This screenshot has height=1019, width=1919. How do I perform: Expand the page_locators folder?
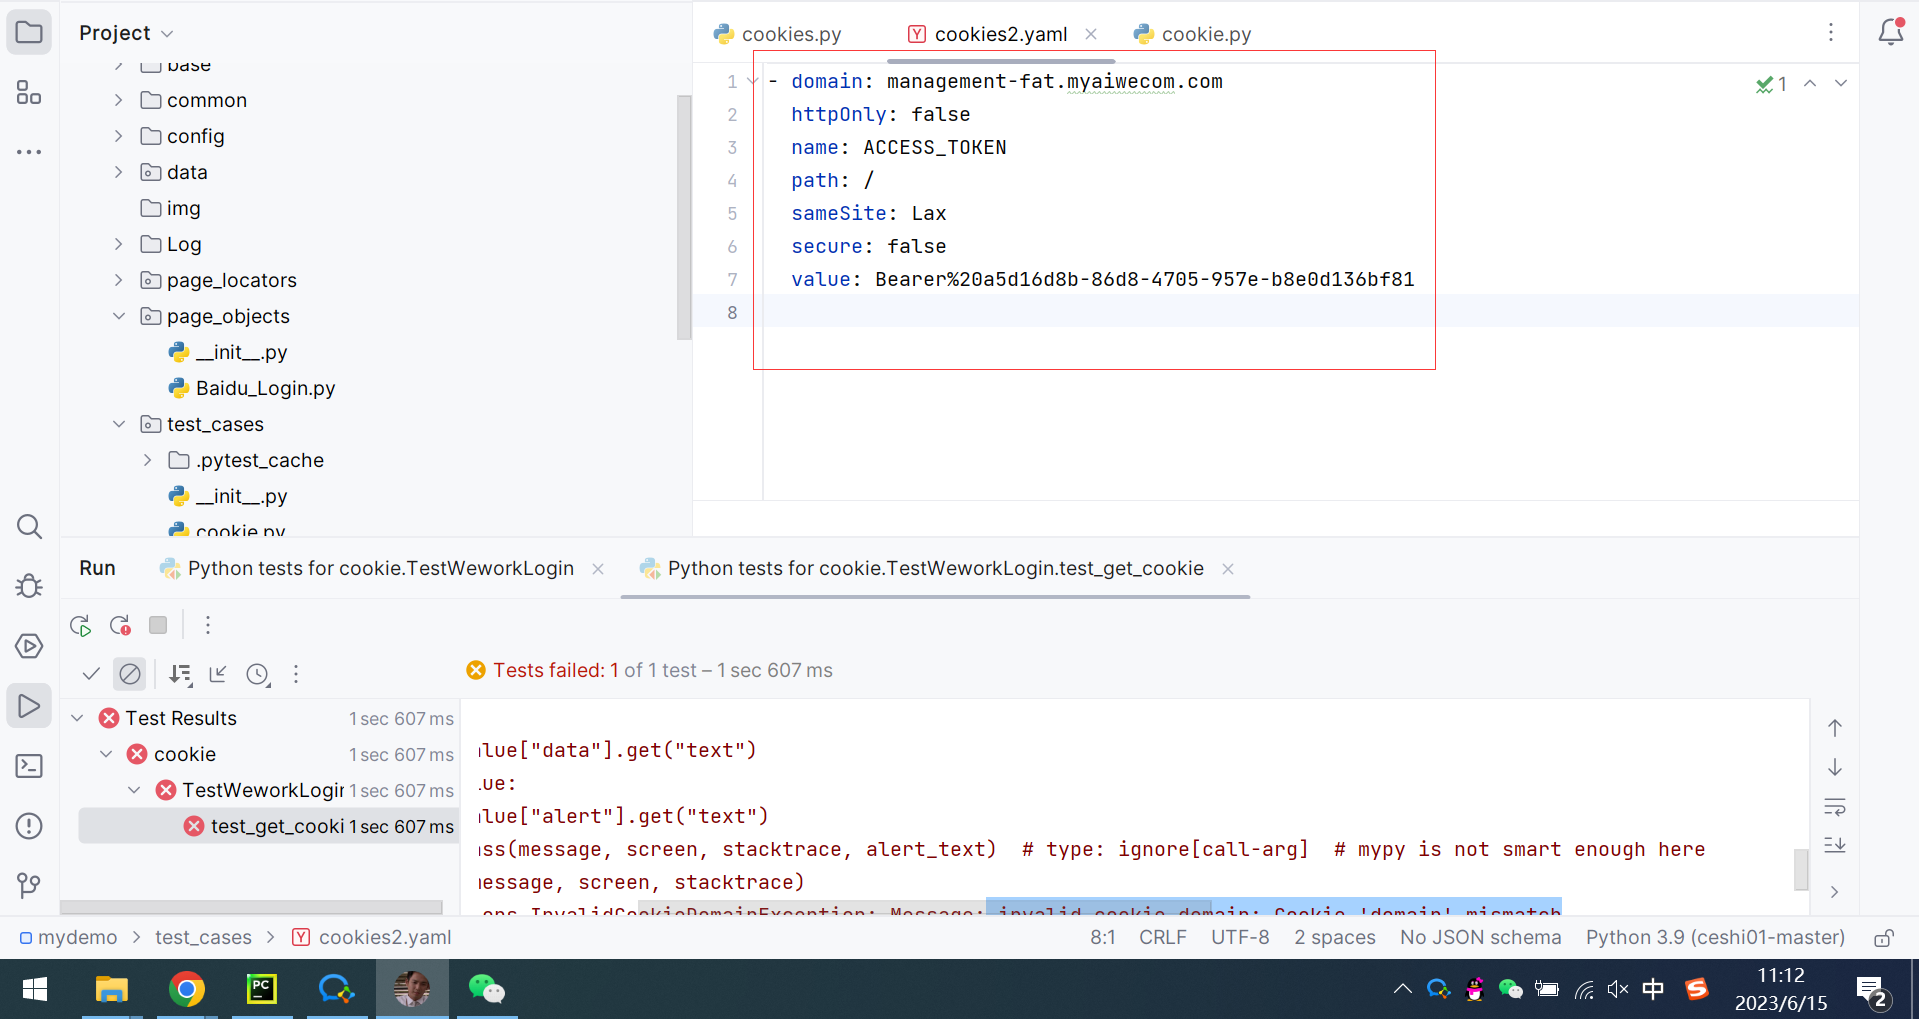119,280
